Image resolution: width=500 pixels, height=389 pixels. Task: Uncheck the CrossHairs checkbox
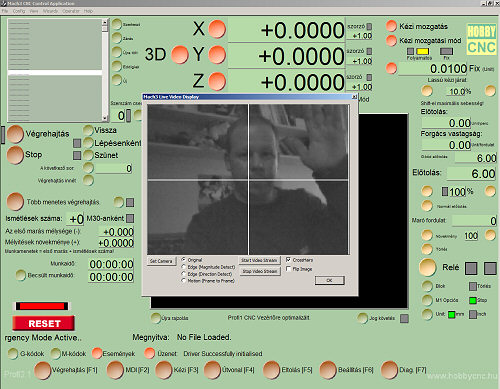[289, 259]
